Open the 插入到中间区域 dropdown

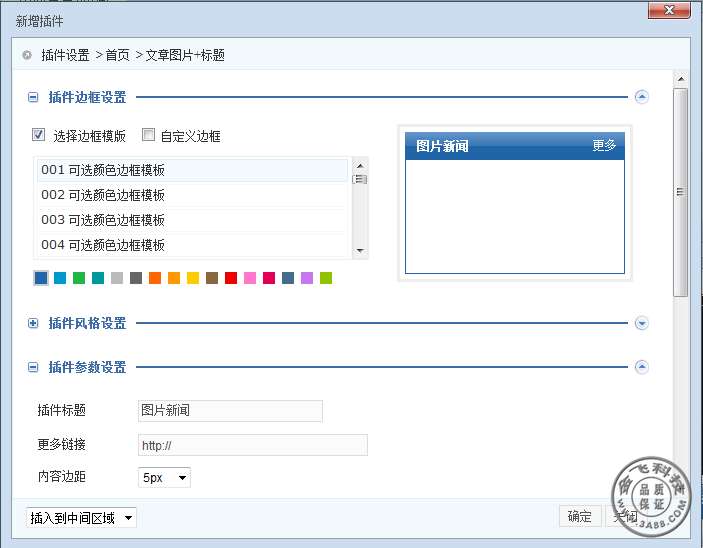coord(81,517)
